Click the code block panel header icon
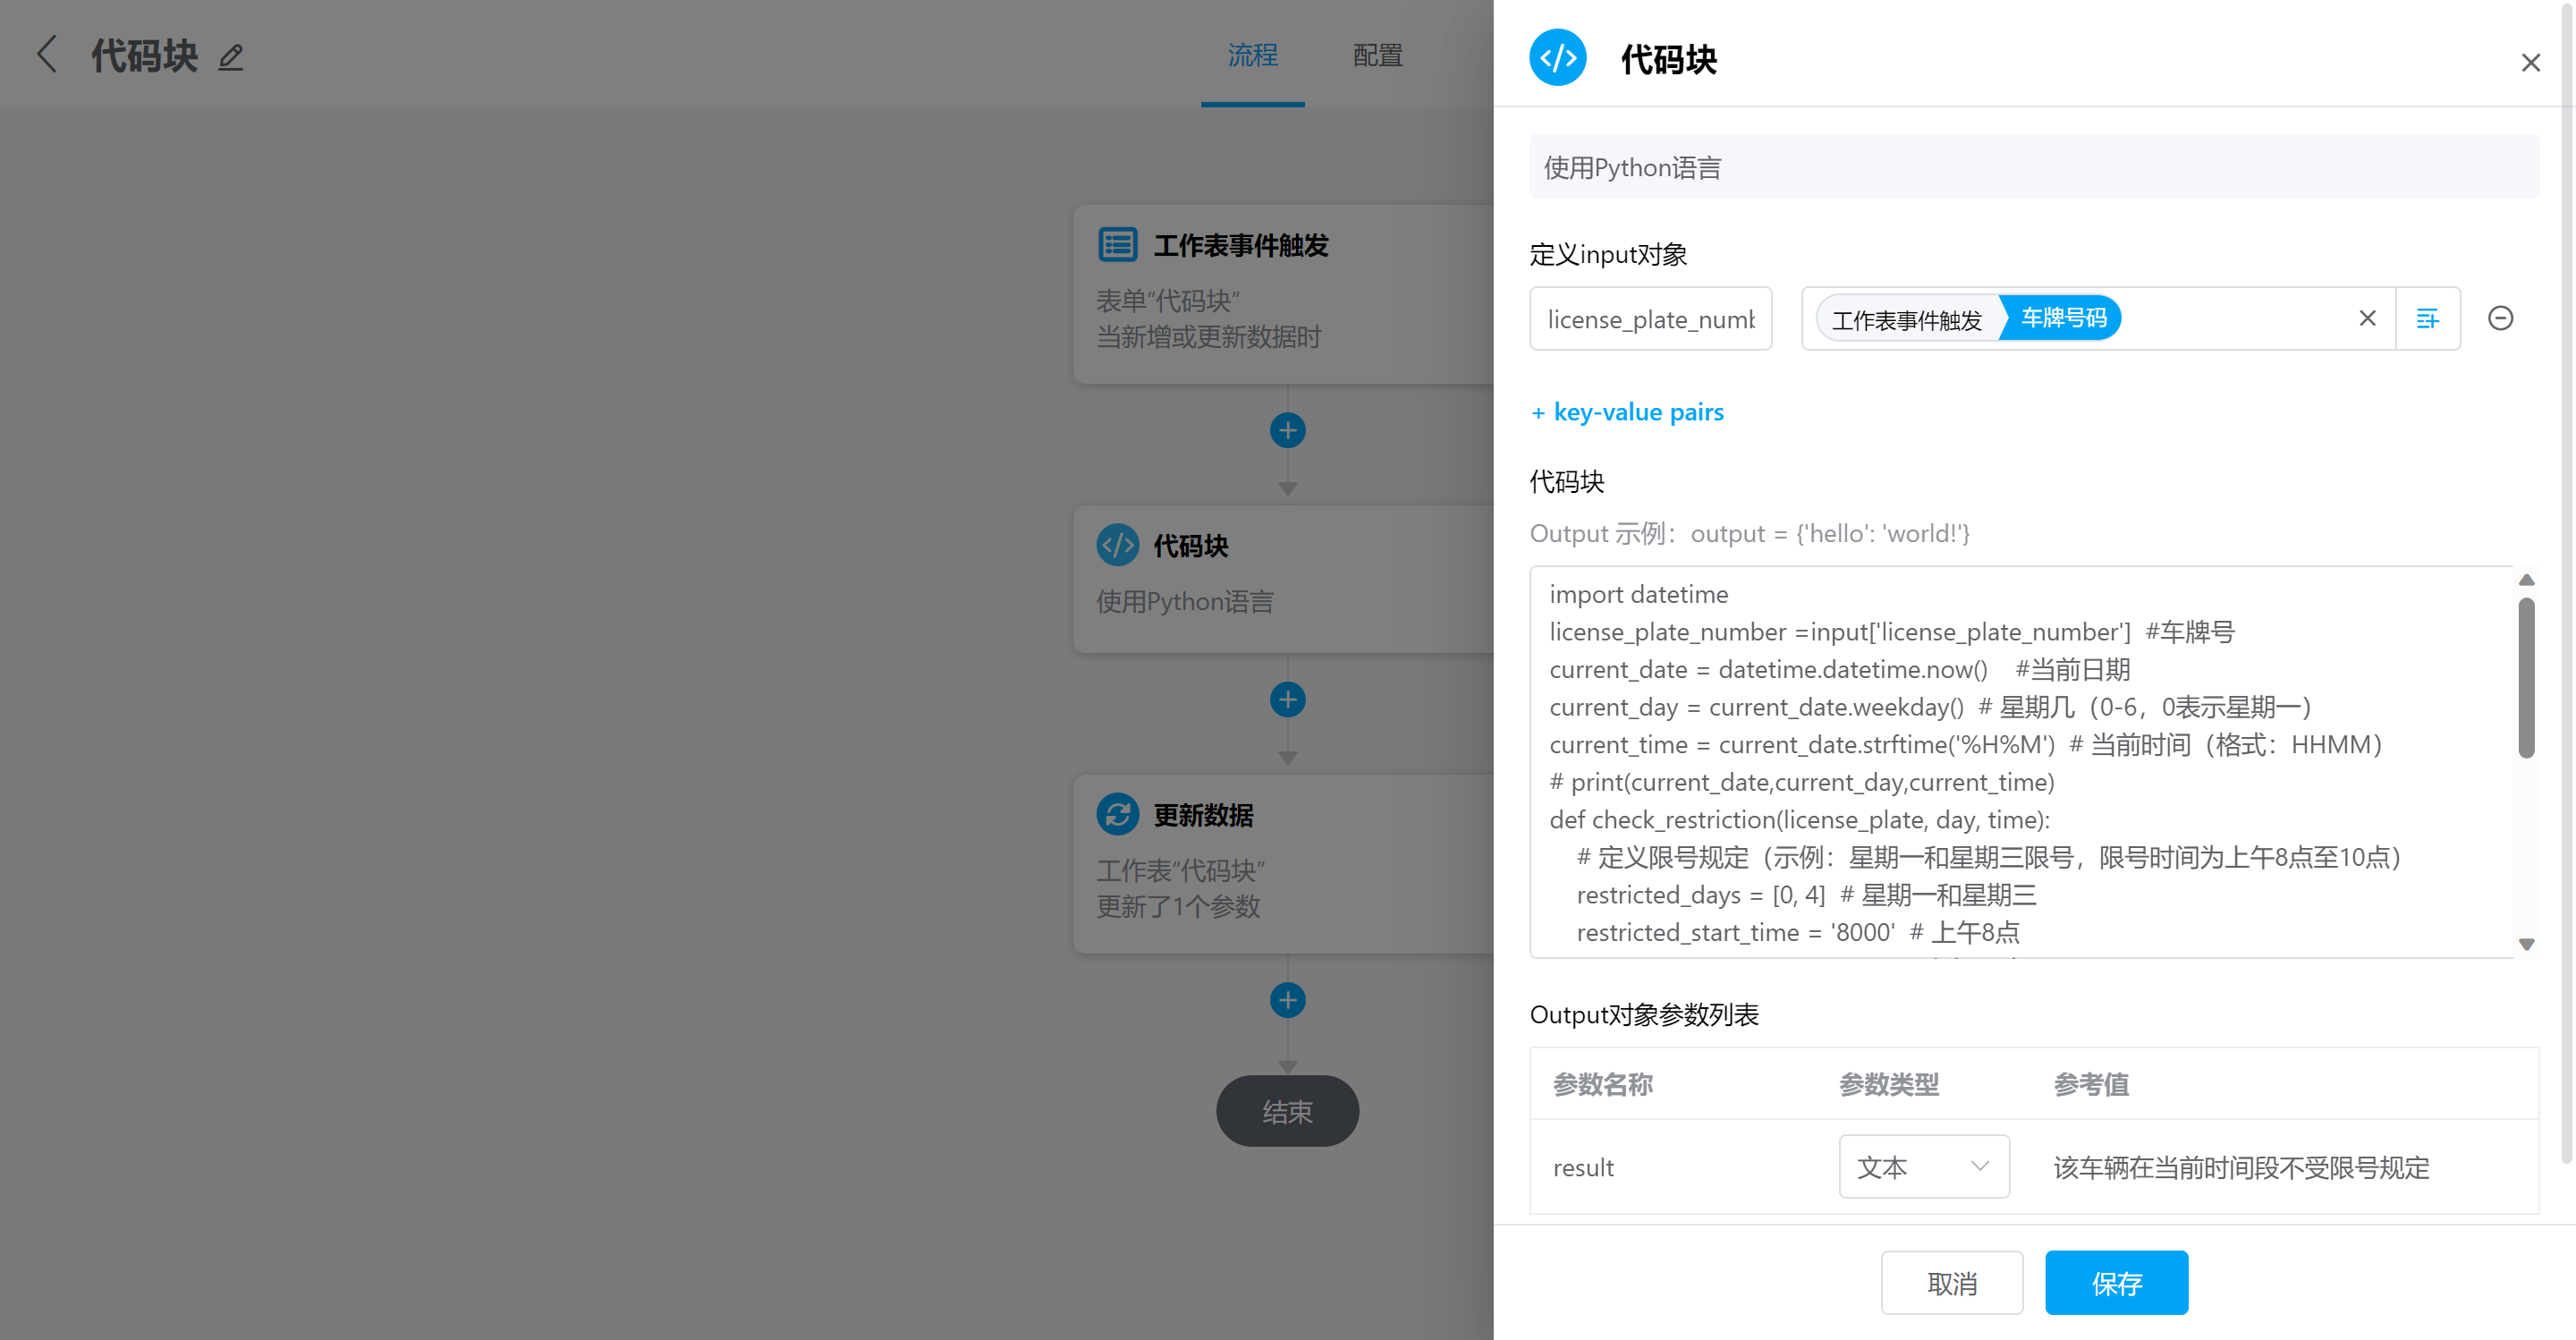The width and height of the screenshot is (2576, 1340). 1557,58
